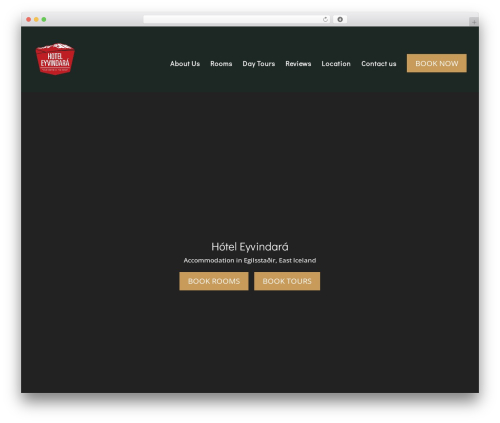Open the Contact us page
Image resolution: width=500 pixels, height=423 pixels.
(x=379, y=64)
